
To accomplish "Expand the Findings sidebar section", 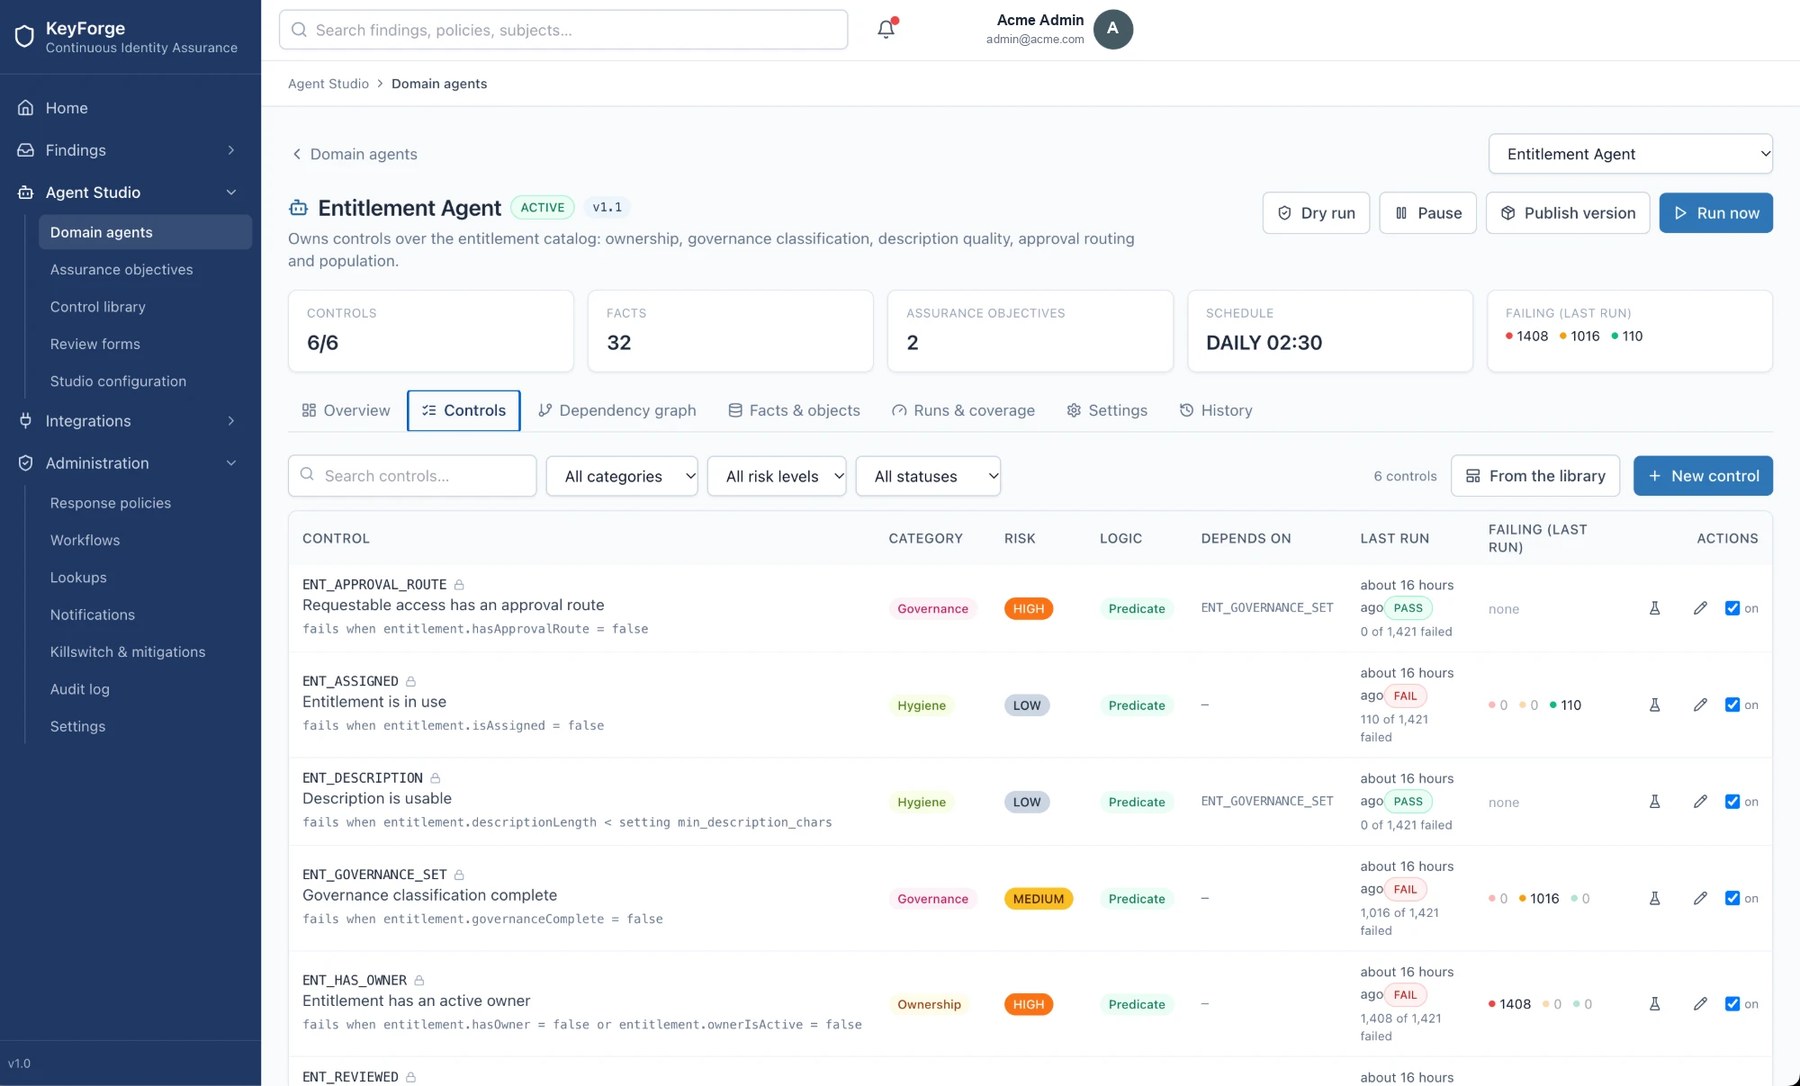I will tap(130, 150).
